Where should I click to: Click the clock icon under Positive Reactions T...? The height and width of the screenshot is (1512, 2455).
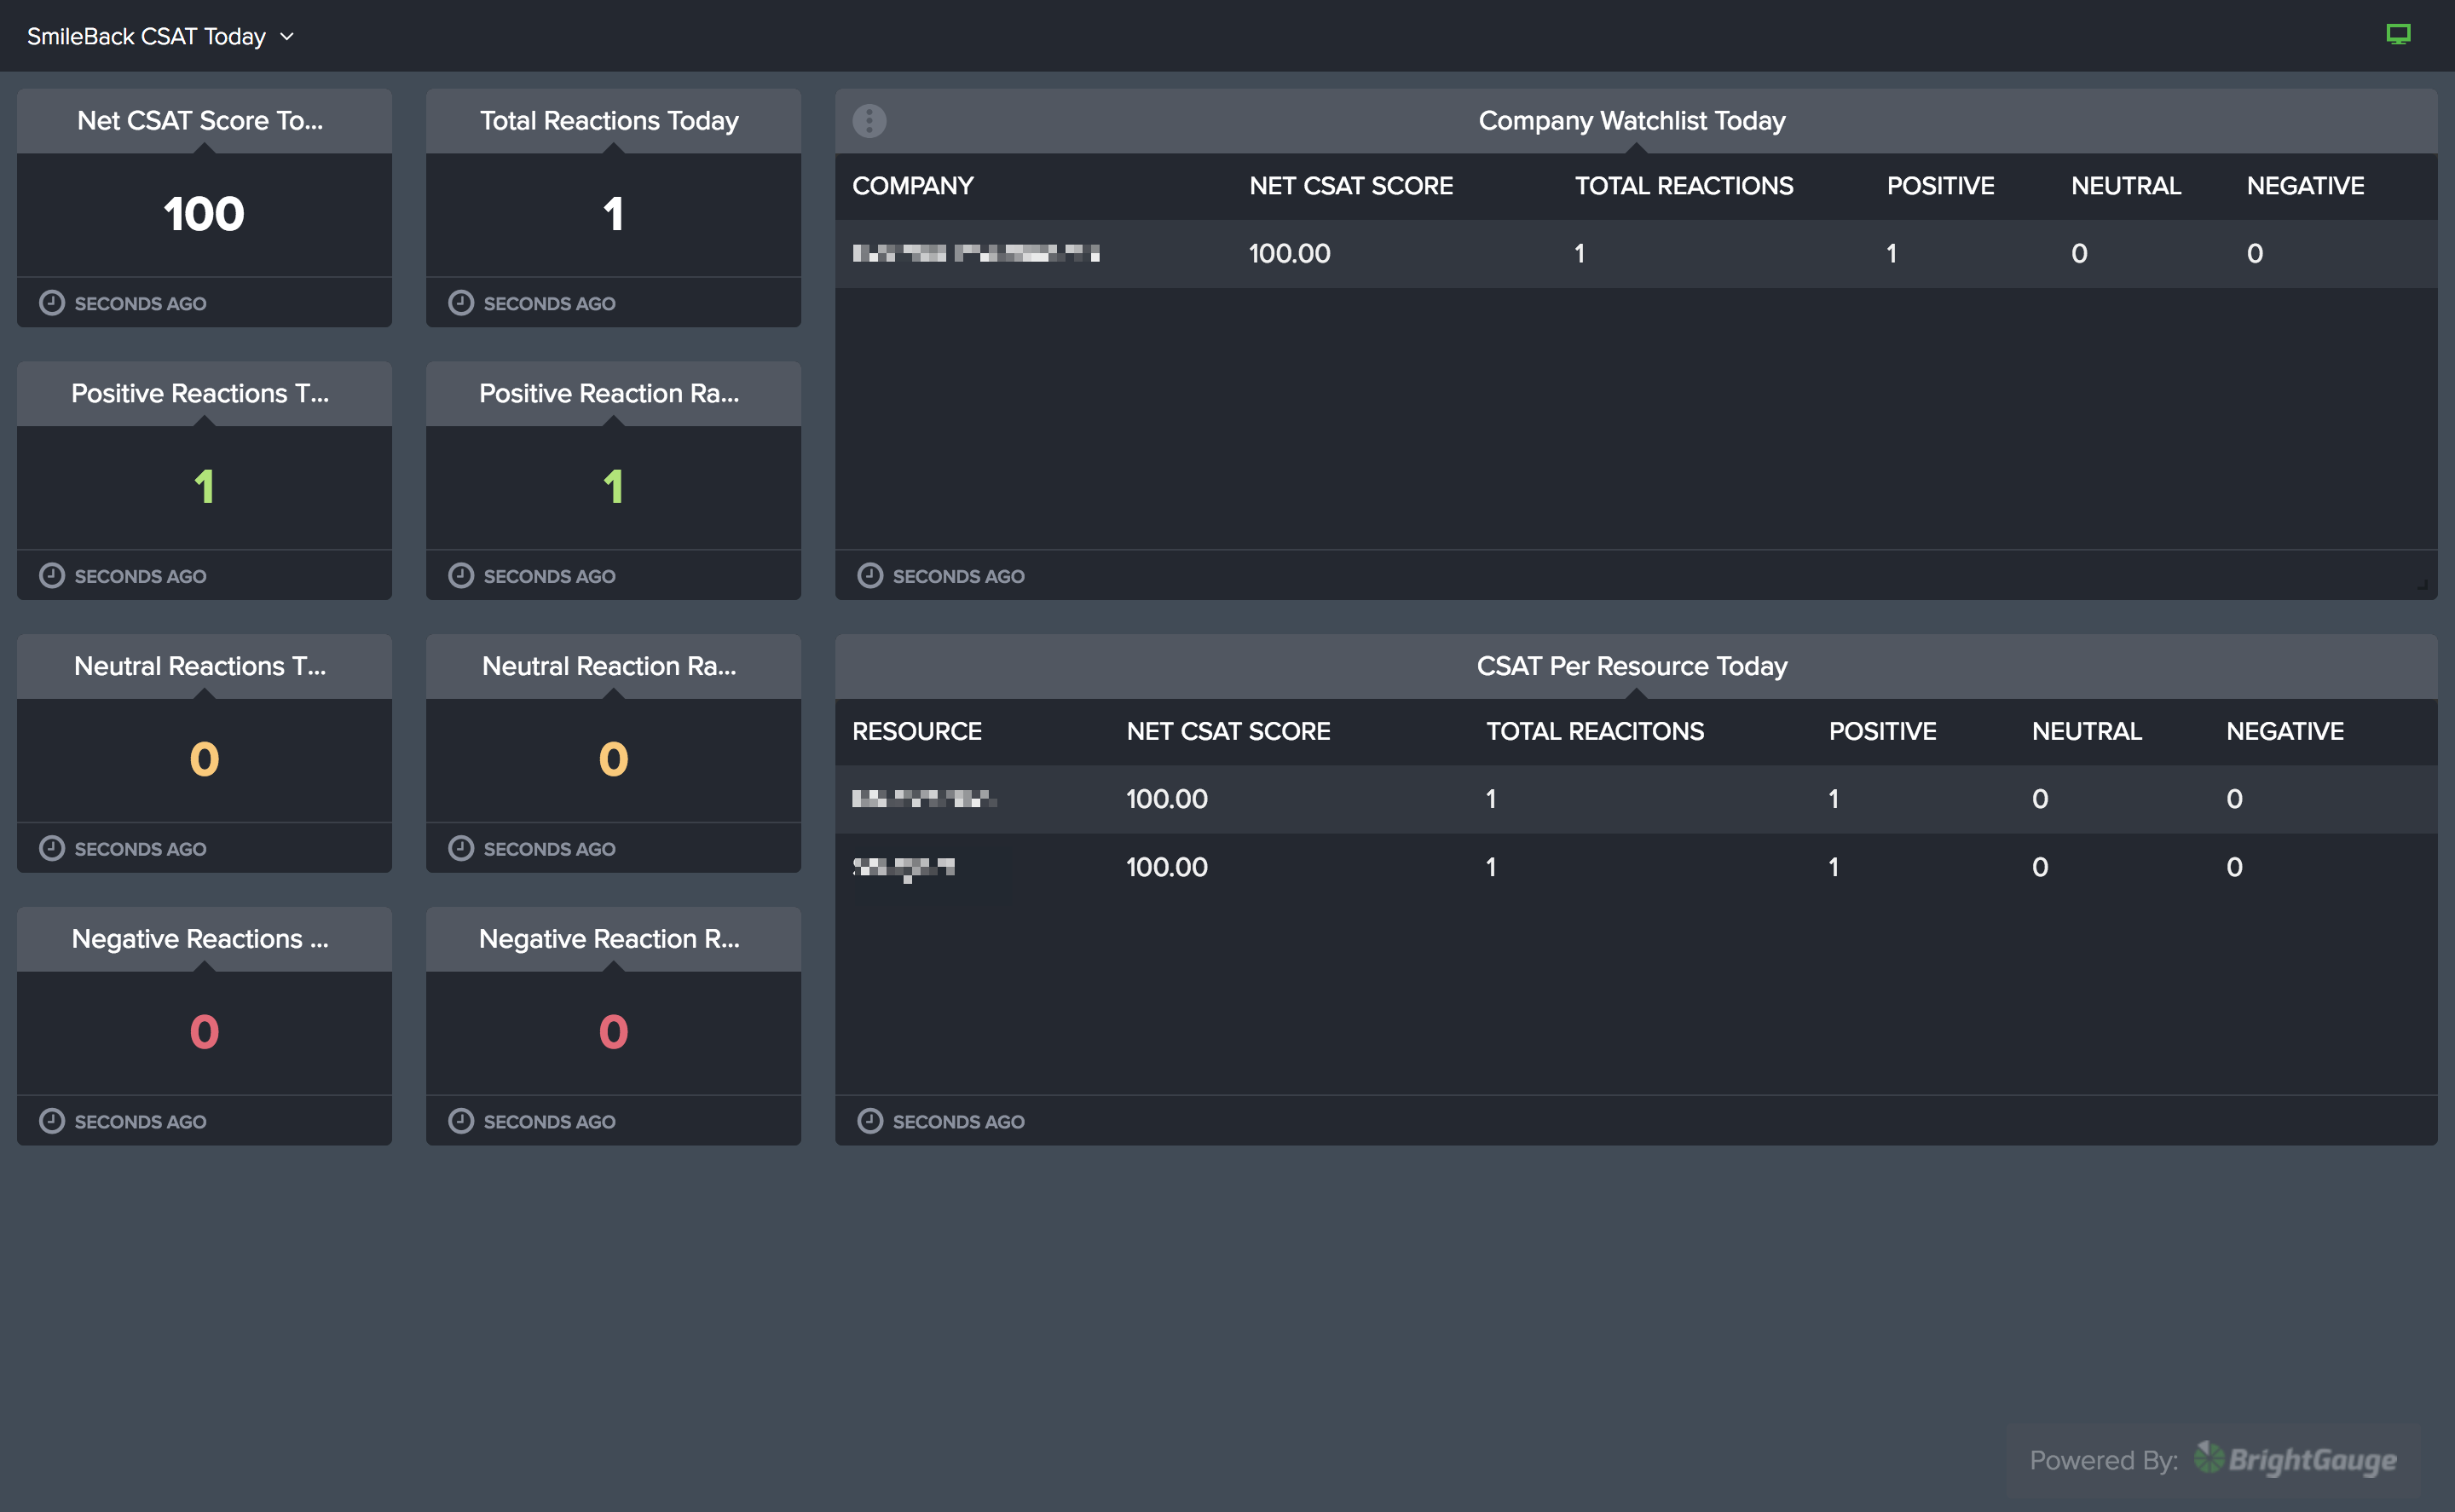52,576
